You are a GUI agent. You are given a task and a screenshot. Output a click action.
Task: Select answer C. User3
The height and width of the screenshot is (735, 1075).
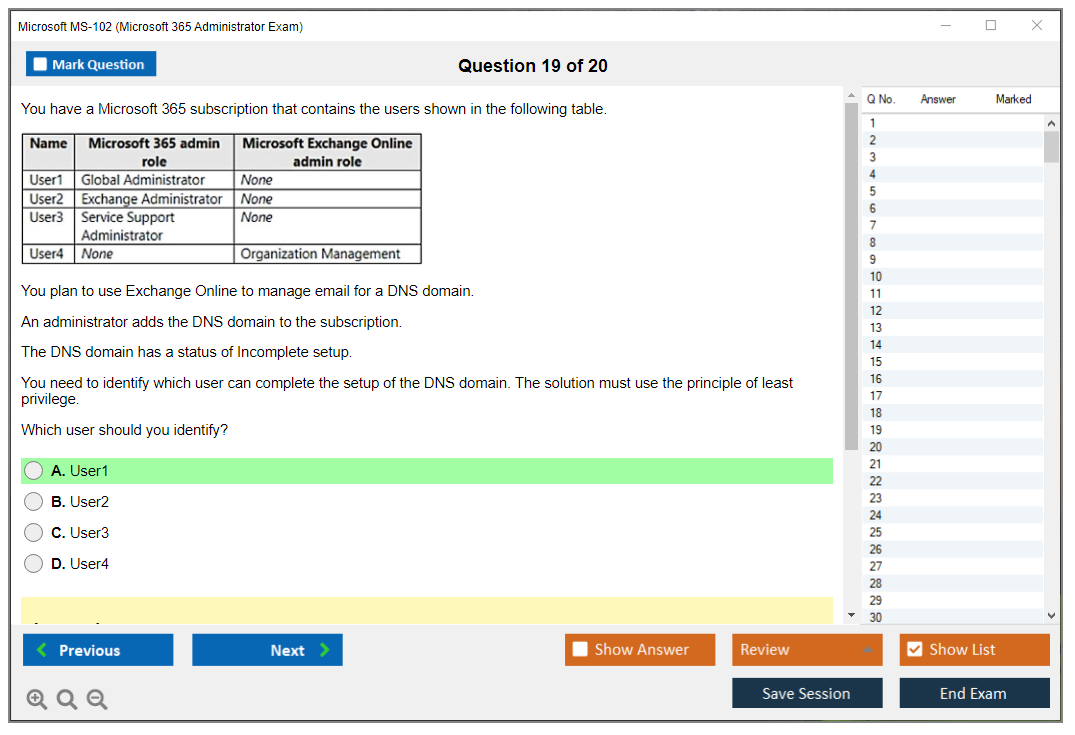(x=33, y=533)
